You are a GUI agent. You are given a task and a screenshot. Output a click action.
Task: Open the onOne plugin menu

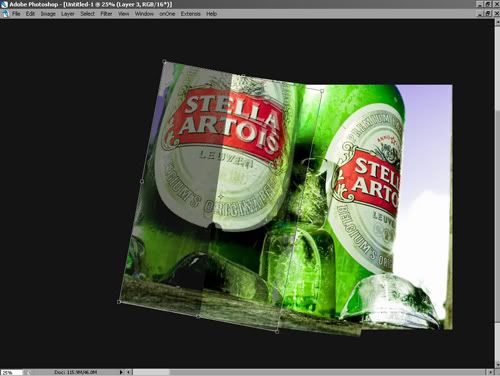pos(167,14)
